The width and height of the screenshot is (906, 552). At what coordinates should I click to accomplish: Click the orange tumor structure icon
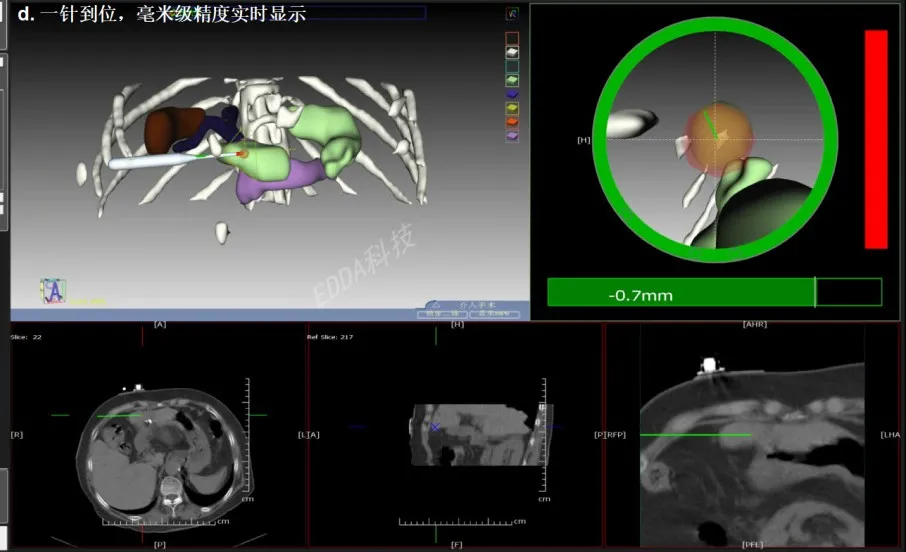512,121
